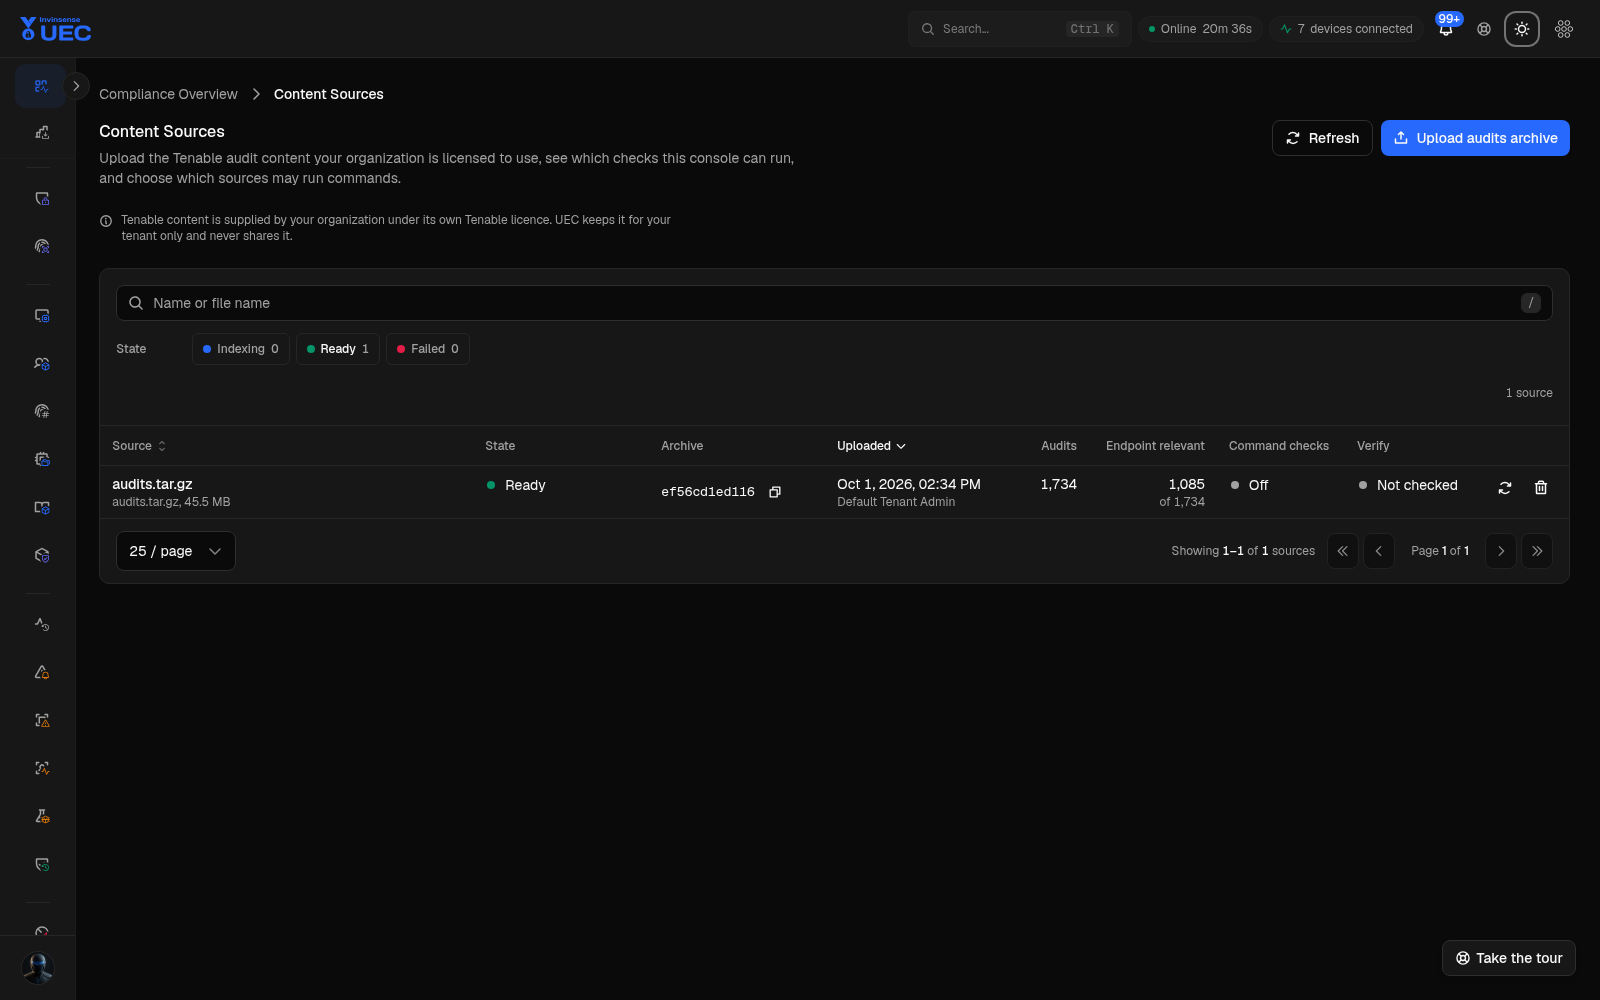The width and height of the screenshot is (1600, 1000).
Task: Open the 25 / page dropdown
Action: pyautogui.click(x=176, y=551)
